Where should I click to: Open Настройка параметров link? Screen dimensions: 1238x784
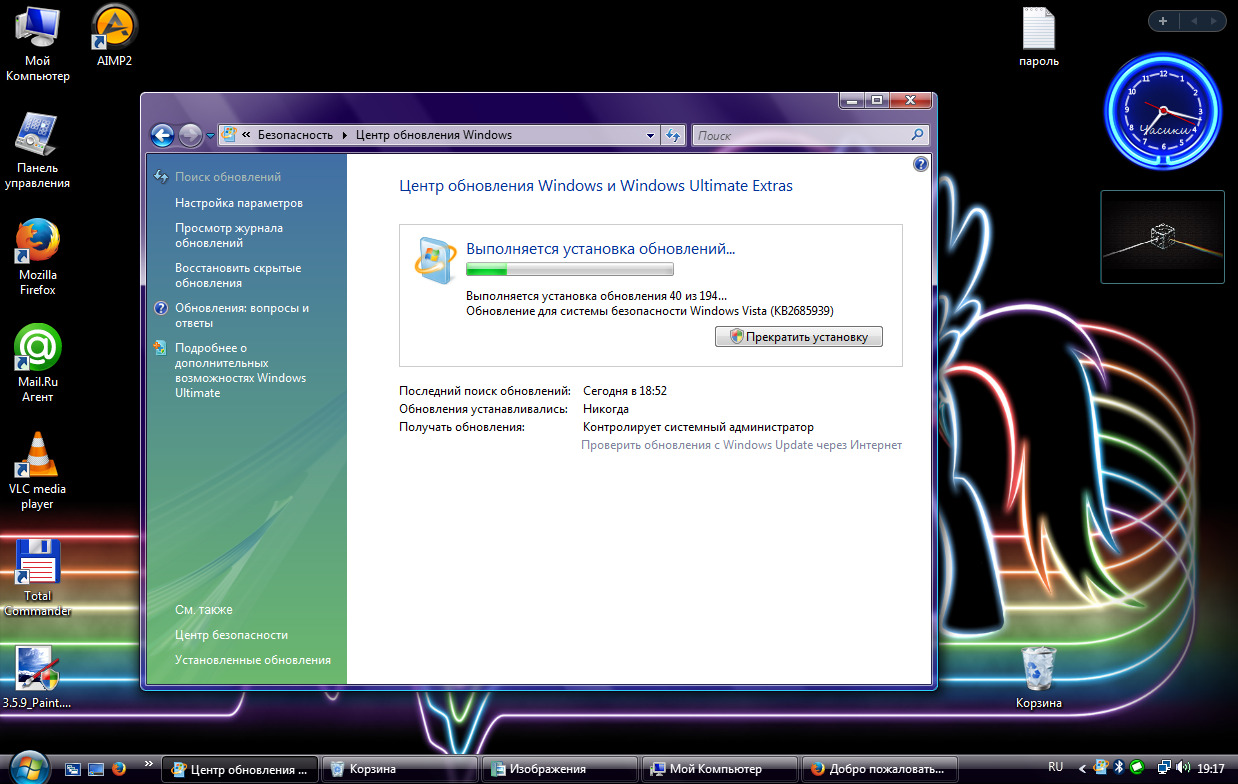point(239,203)
